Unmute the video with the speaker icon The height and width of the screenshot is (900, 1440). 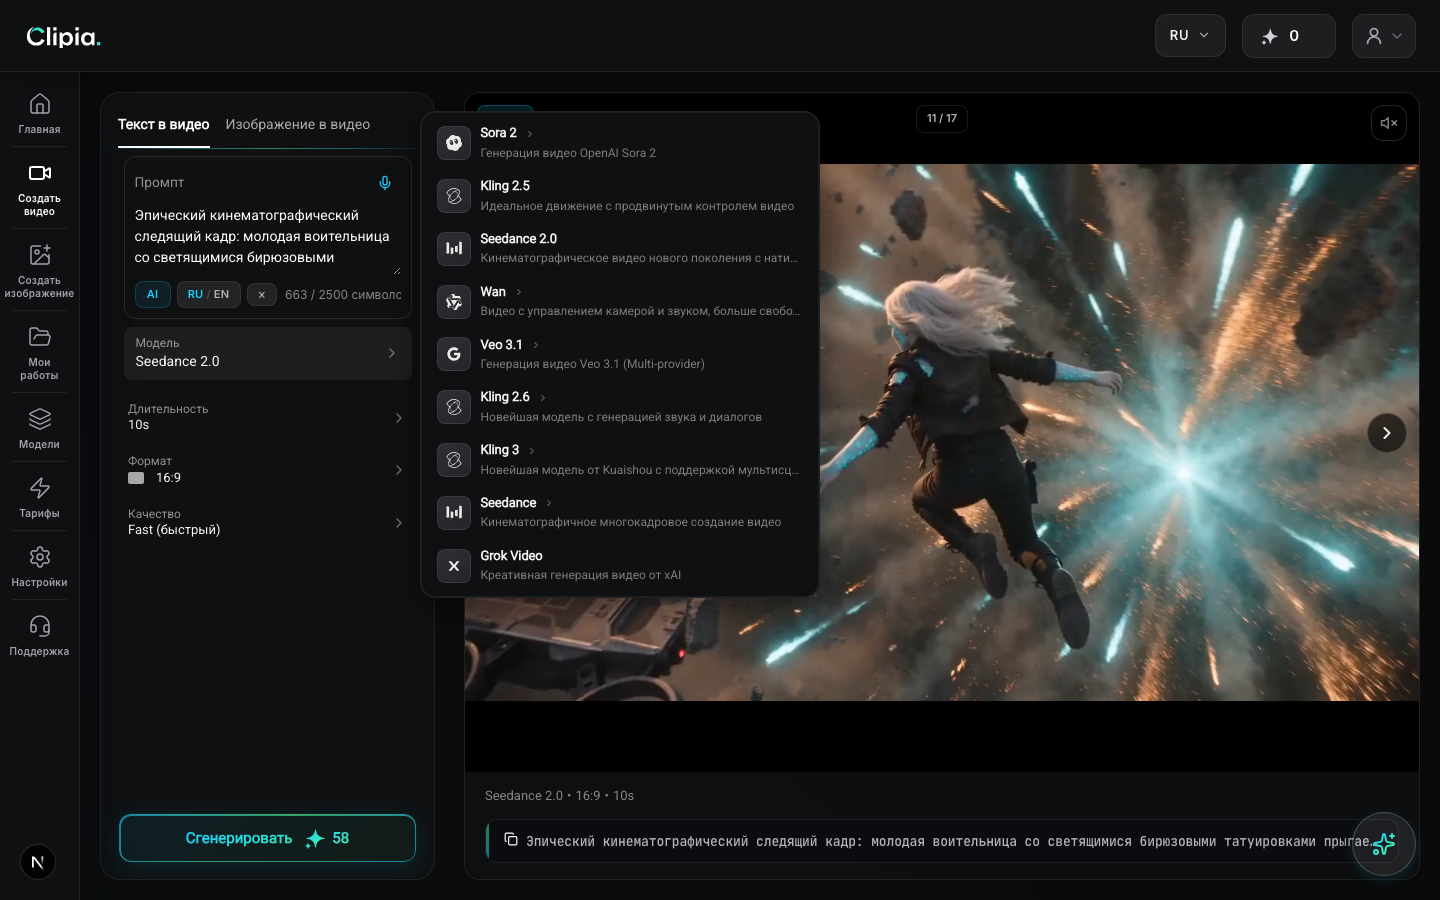coord(1389,123)
